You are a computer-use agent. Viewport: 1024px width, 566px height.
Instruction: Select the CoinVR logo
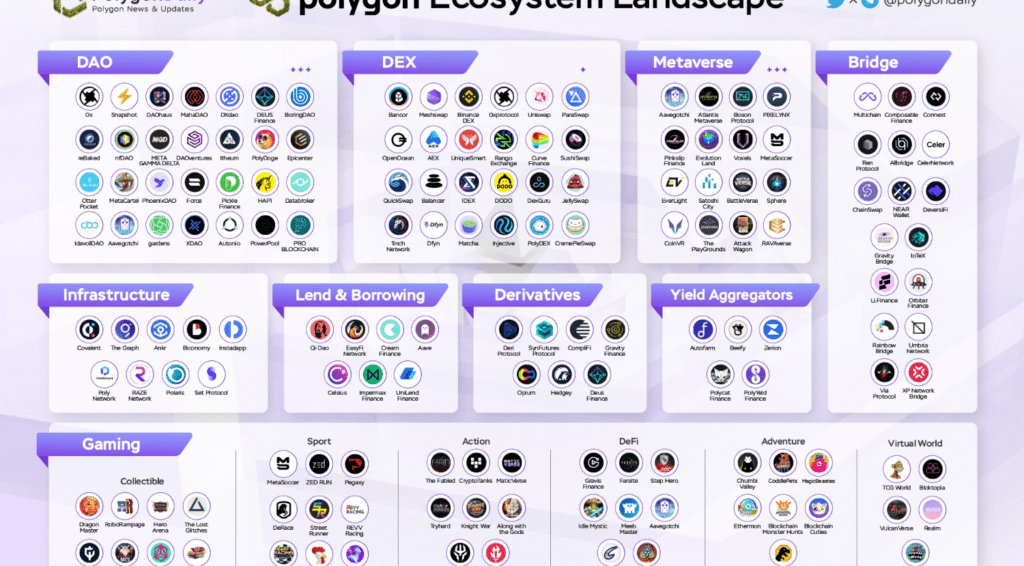point(674,226)
